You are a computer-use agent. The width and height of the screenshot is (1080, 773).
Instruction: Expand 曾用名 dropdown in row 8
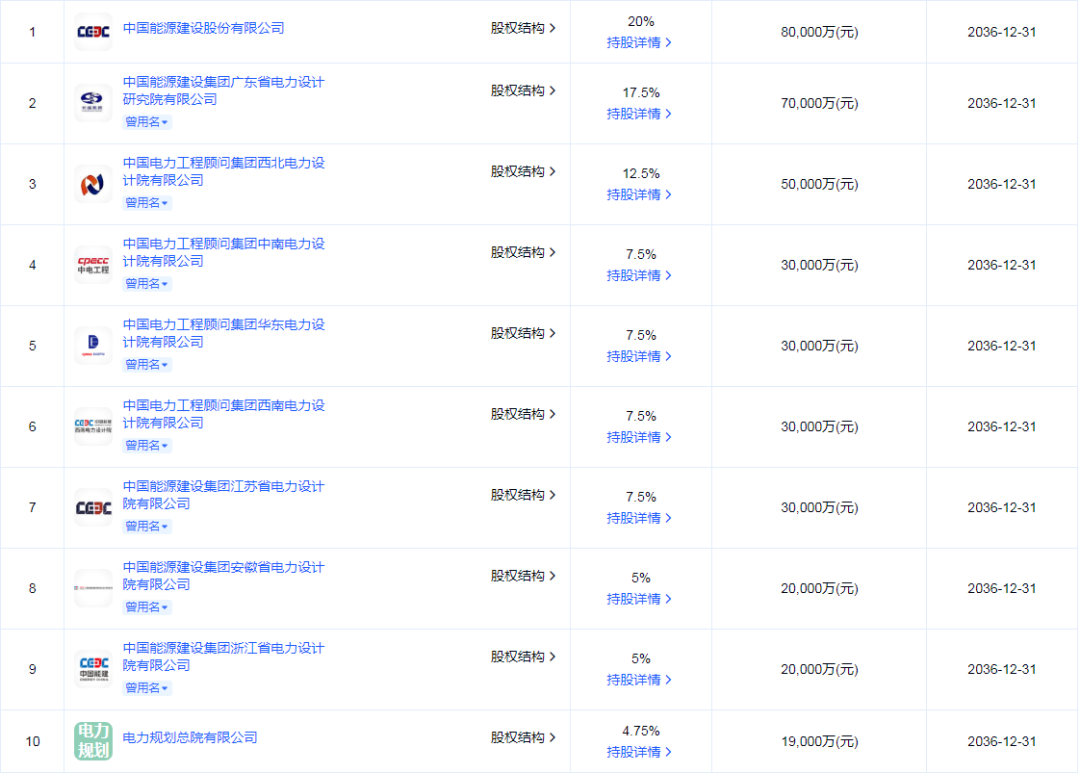(x=147, y=607)
